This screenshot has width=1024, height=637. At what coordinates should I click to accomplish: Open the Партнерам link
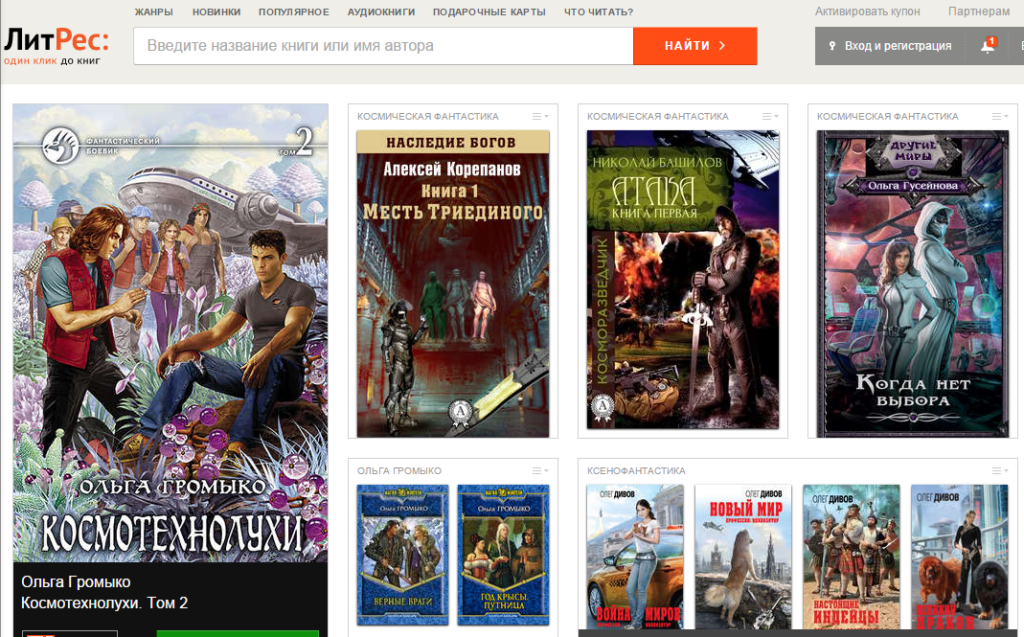(x=978, y=12)
